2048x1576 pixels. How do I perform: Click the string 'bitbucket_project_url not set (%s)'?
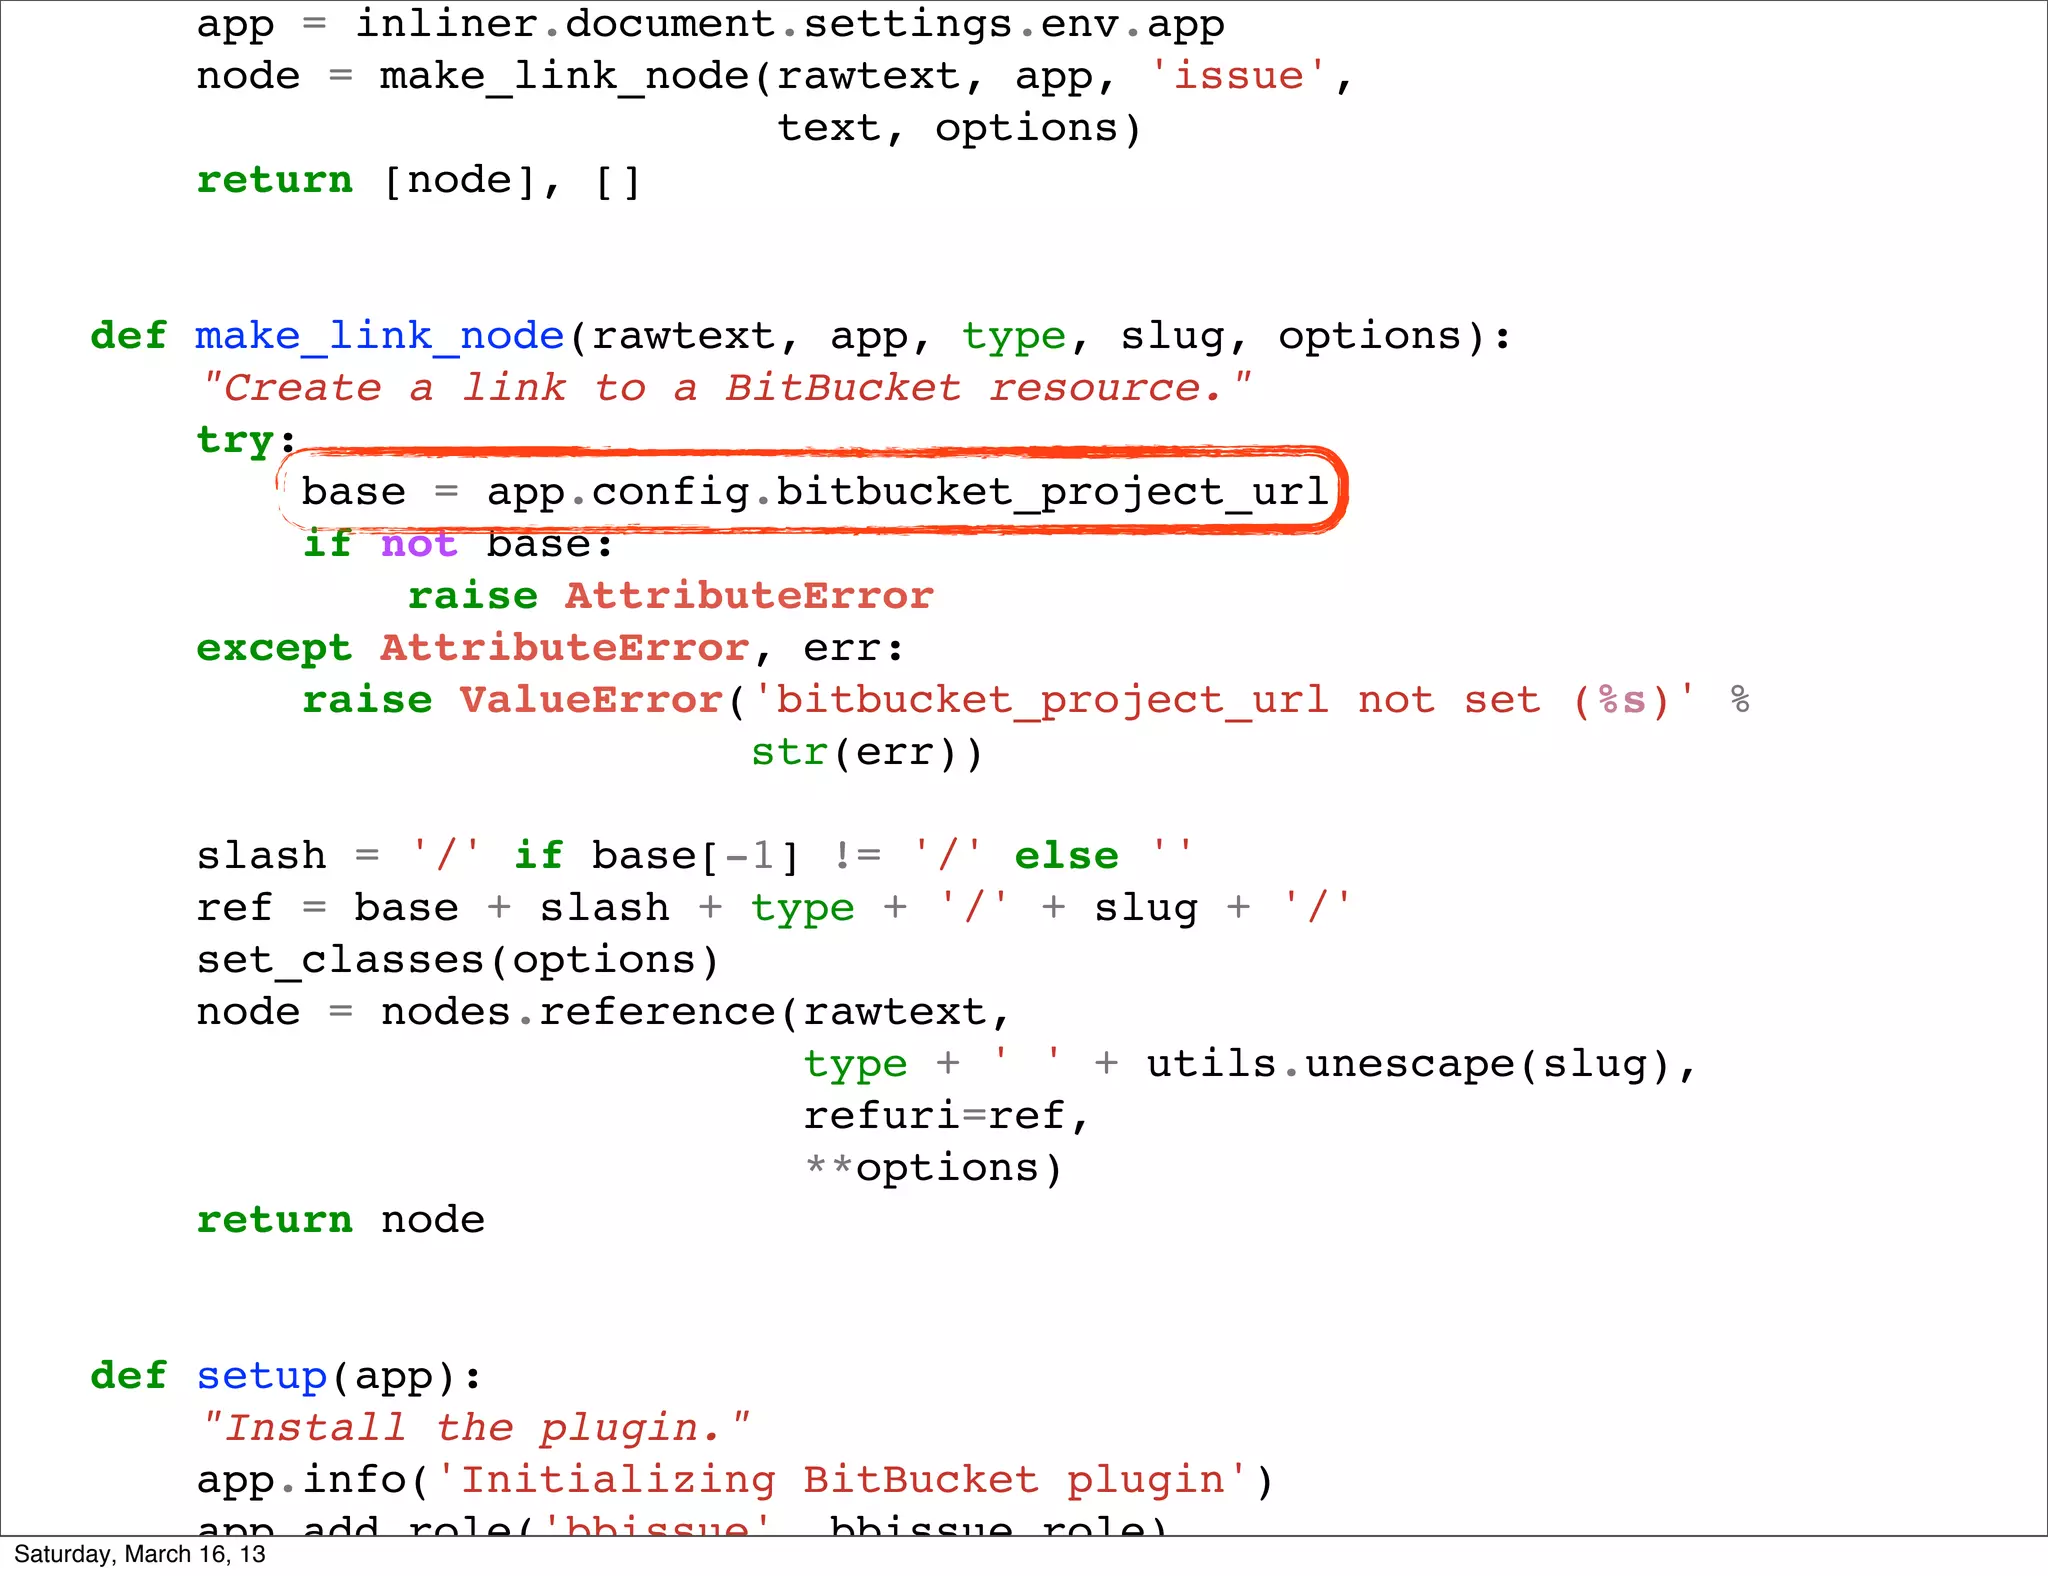[1223, 700]
